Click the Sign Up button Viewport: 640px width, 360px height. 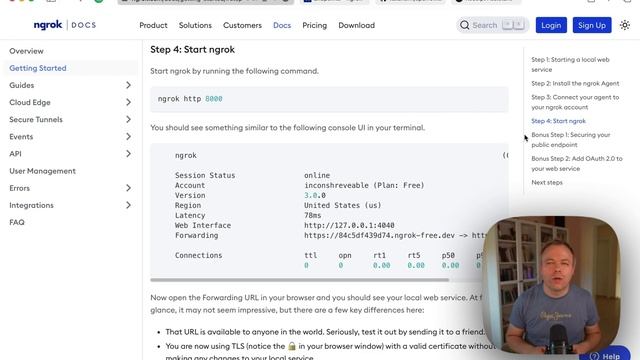tap(592, 25)
